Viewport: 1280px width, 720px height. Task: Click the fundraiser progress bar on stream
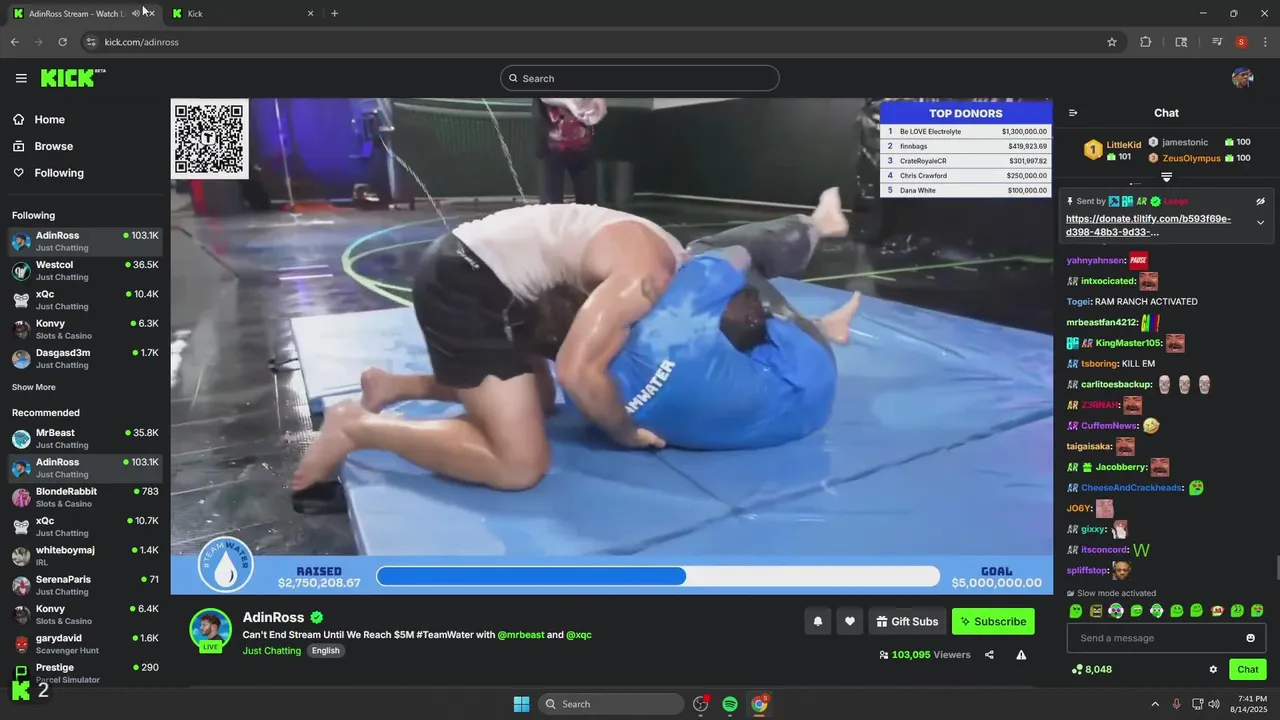click(x=658, y=576)
